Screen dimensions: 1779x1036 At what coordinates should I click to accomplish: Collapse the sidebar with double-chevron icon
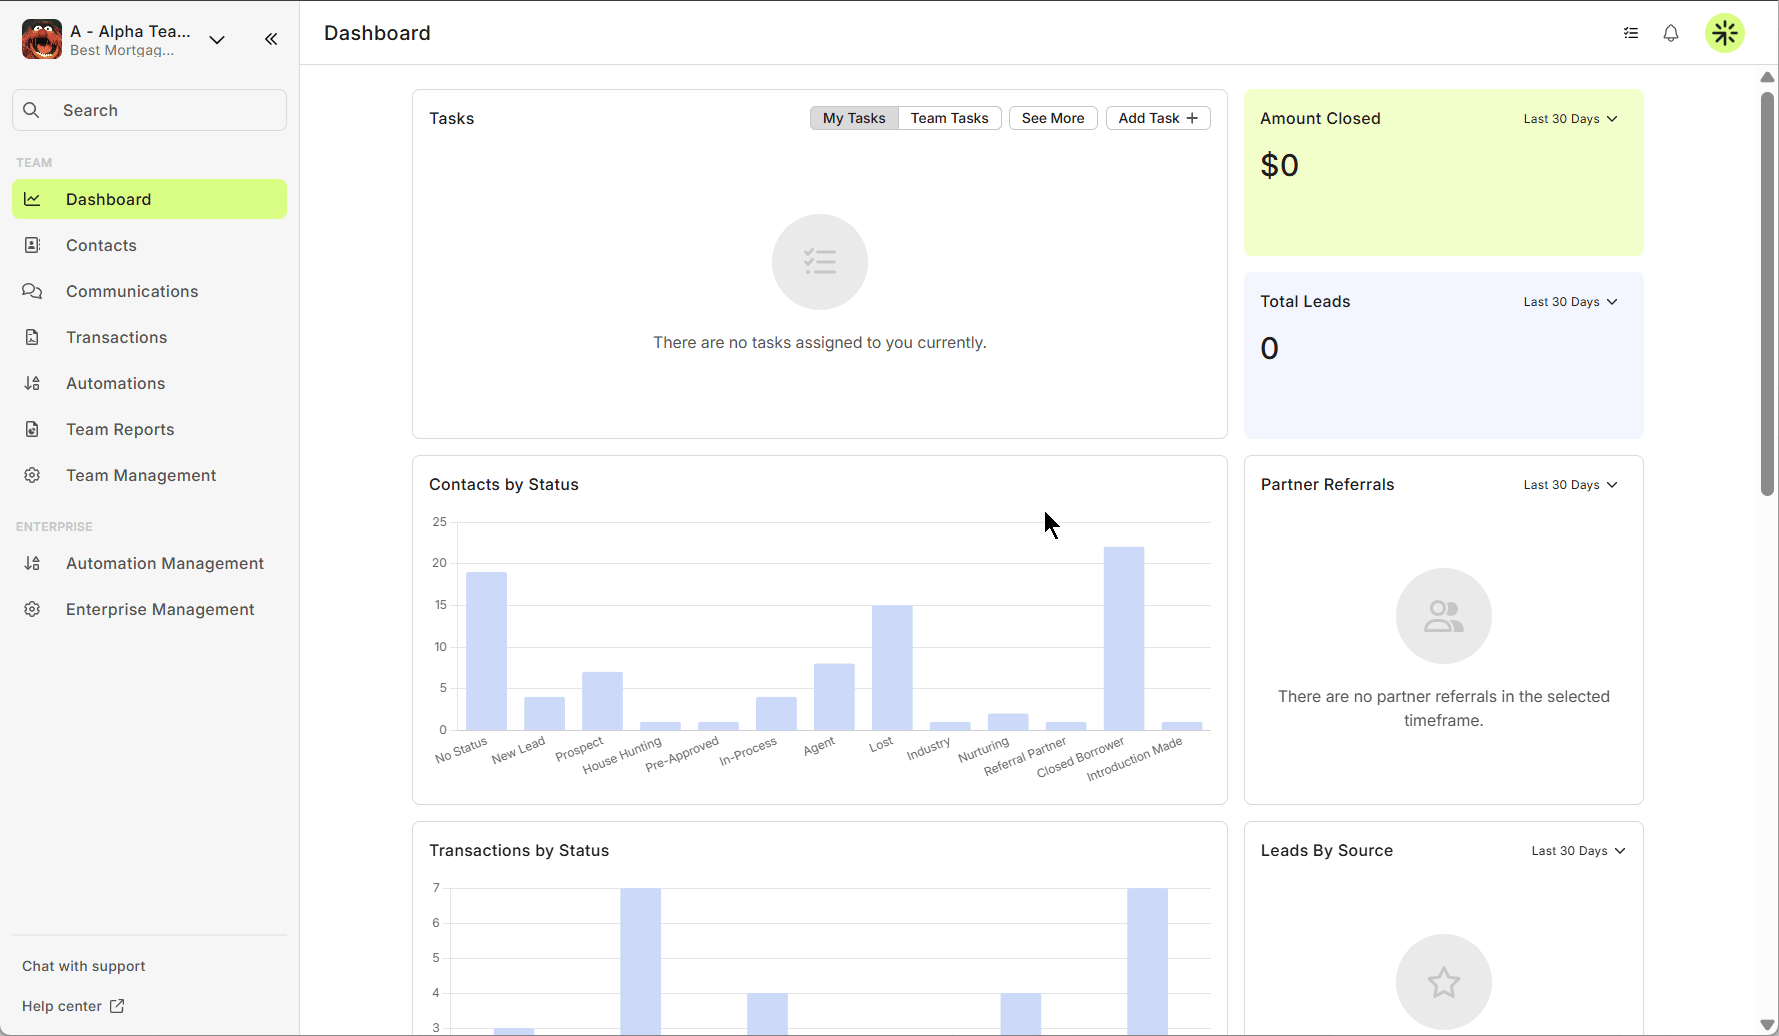point(271,39)
